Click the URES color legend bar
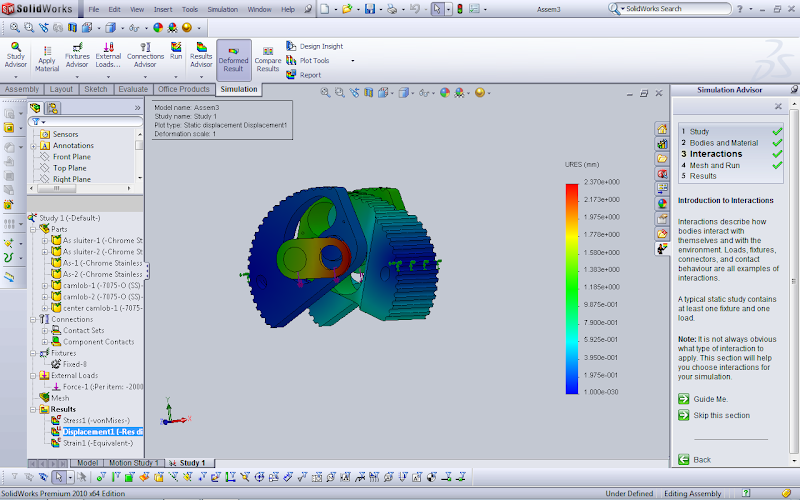800x500 pixels. (571, 290)
